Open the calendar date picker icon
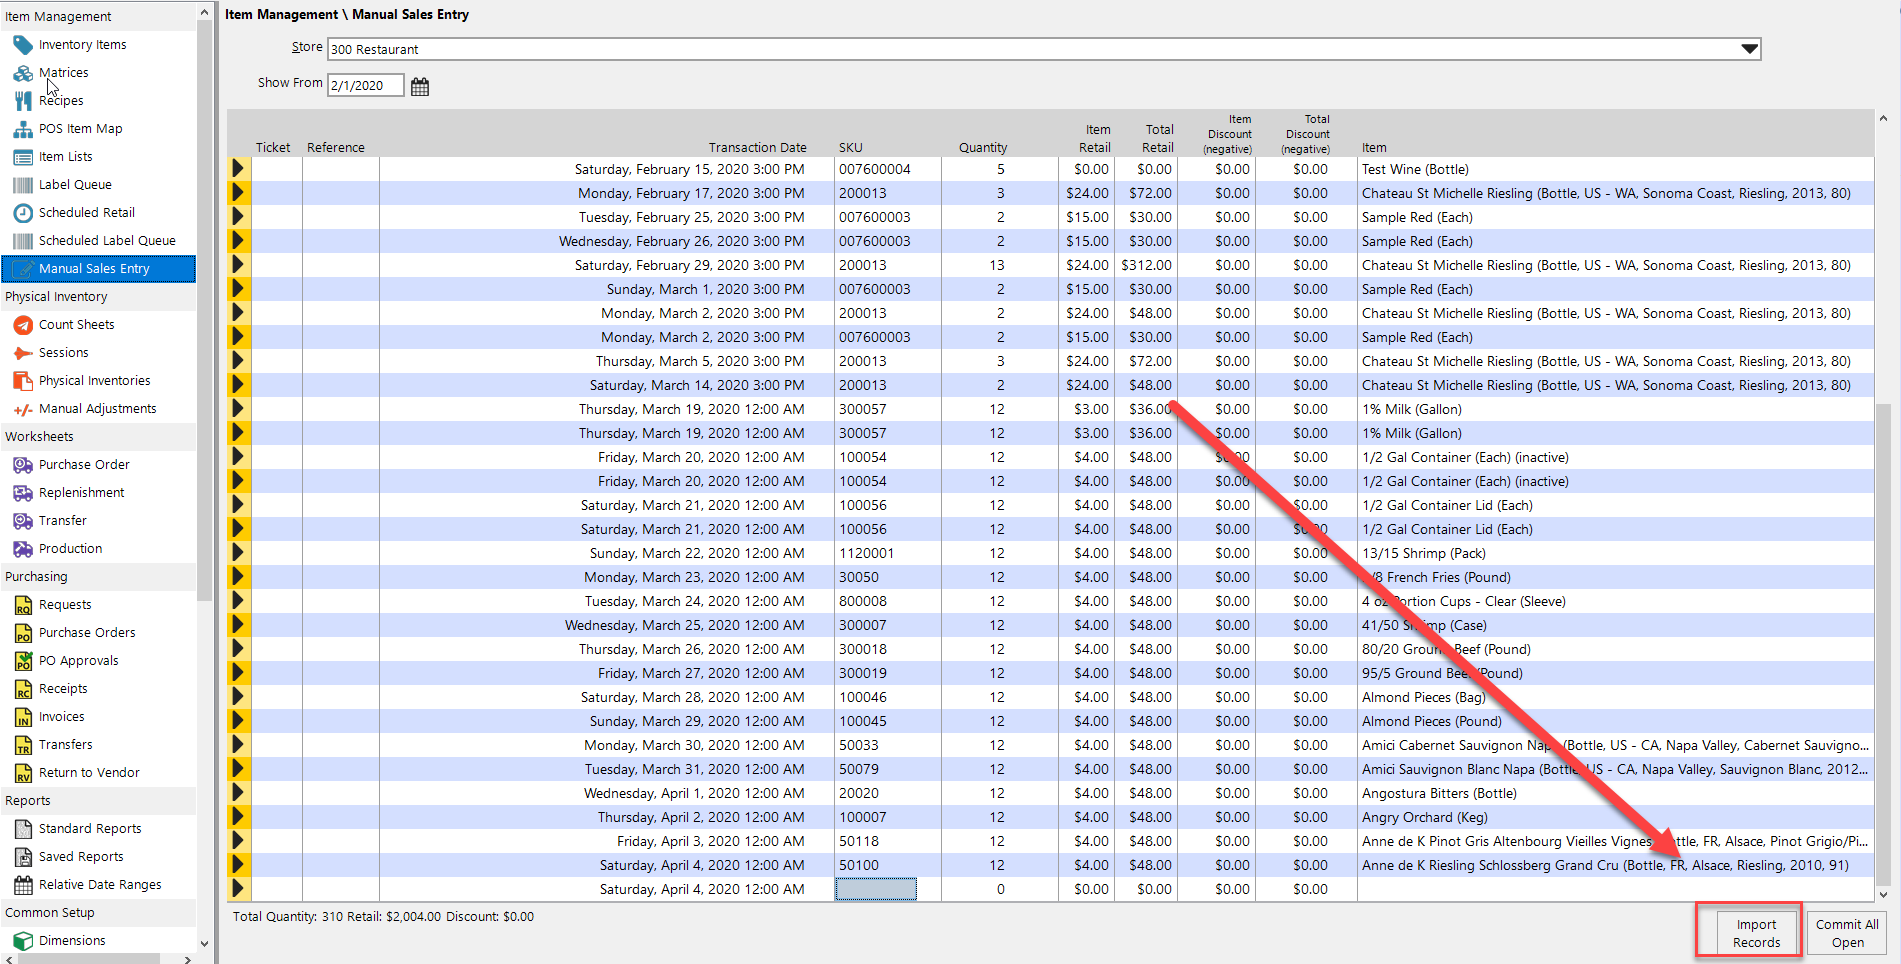Screen dimensions: 1901x964 tap(420, 86)
